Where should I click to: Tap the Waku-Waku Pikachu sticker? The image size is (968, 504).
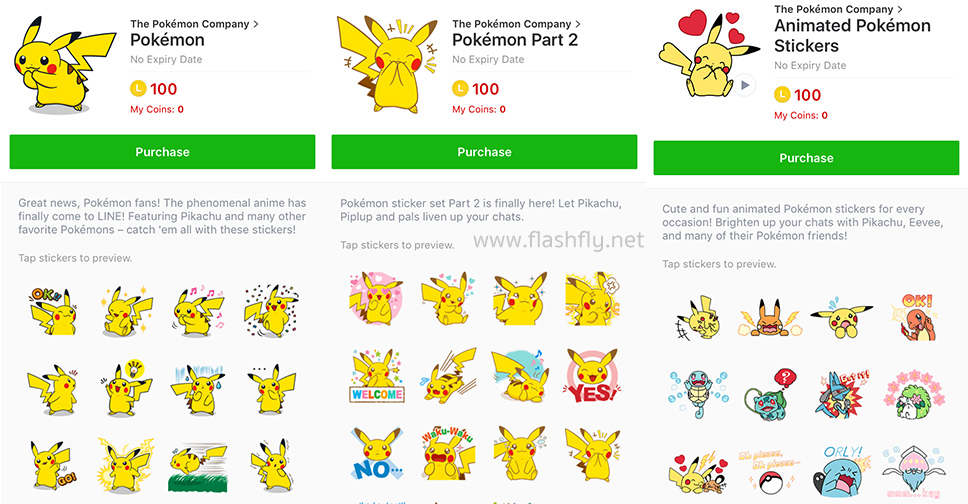click(448, 453)
